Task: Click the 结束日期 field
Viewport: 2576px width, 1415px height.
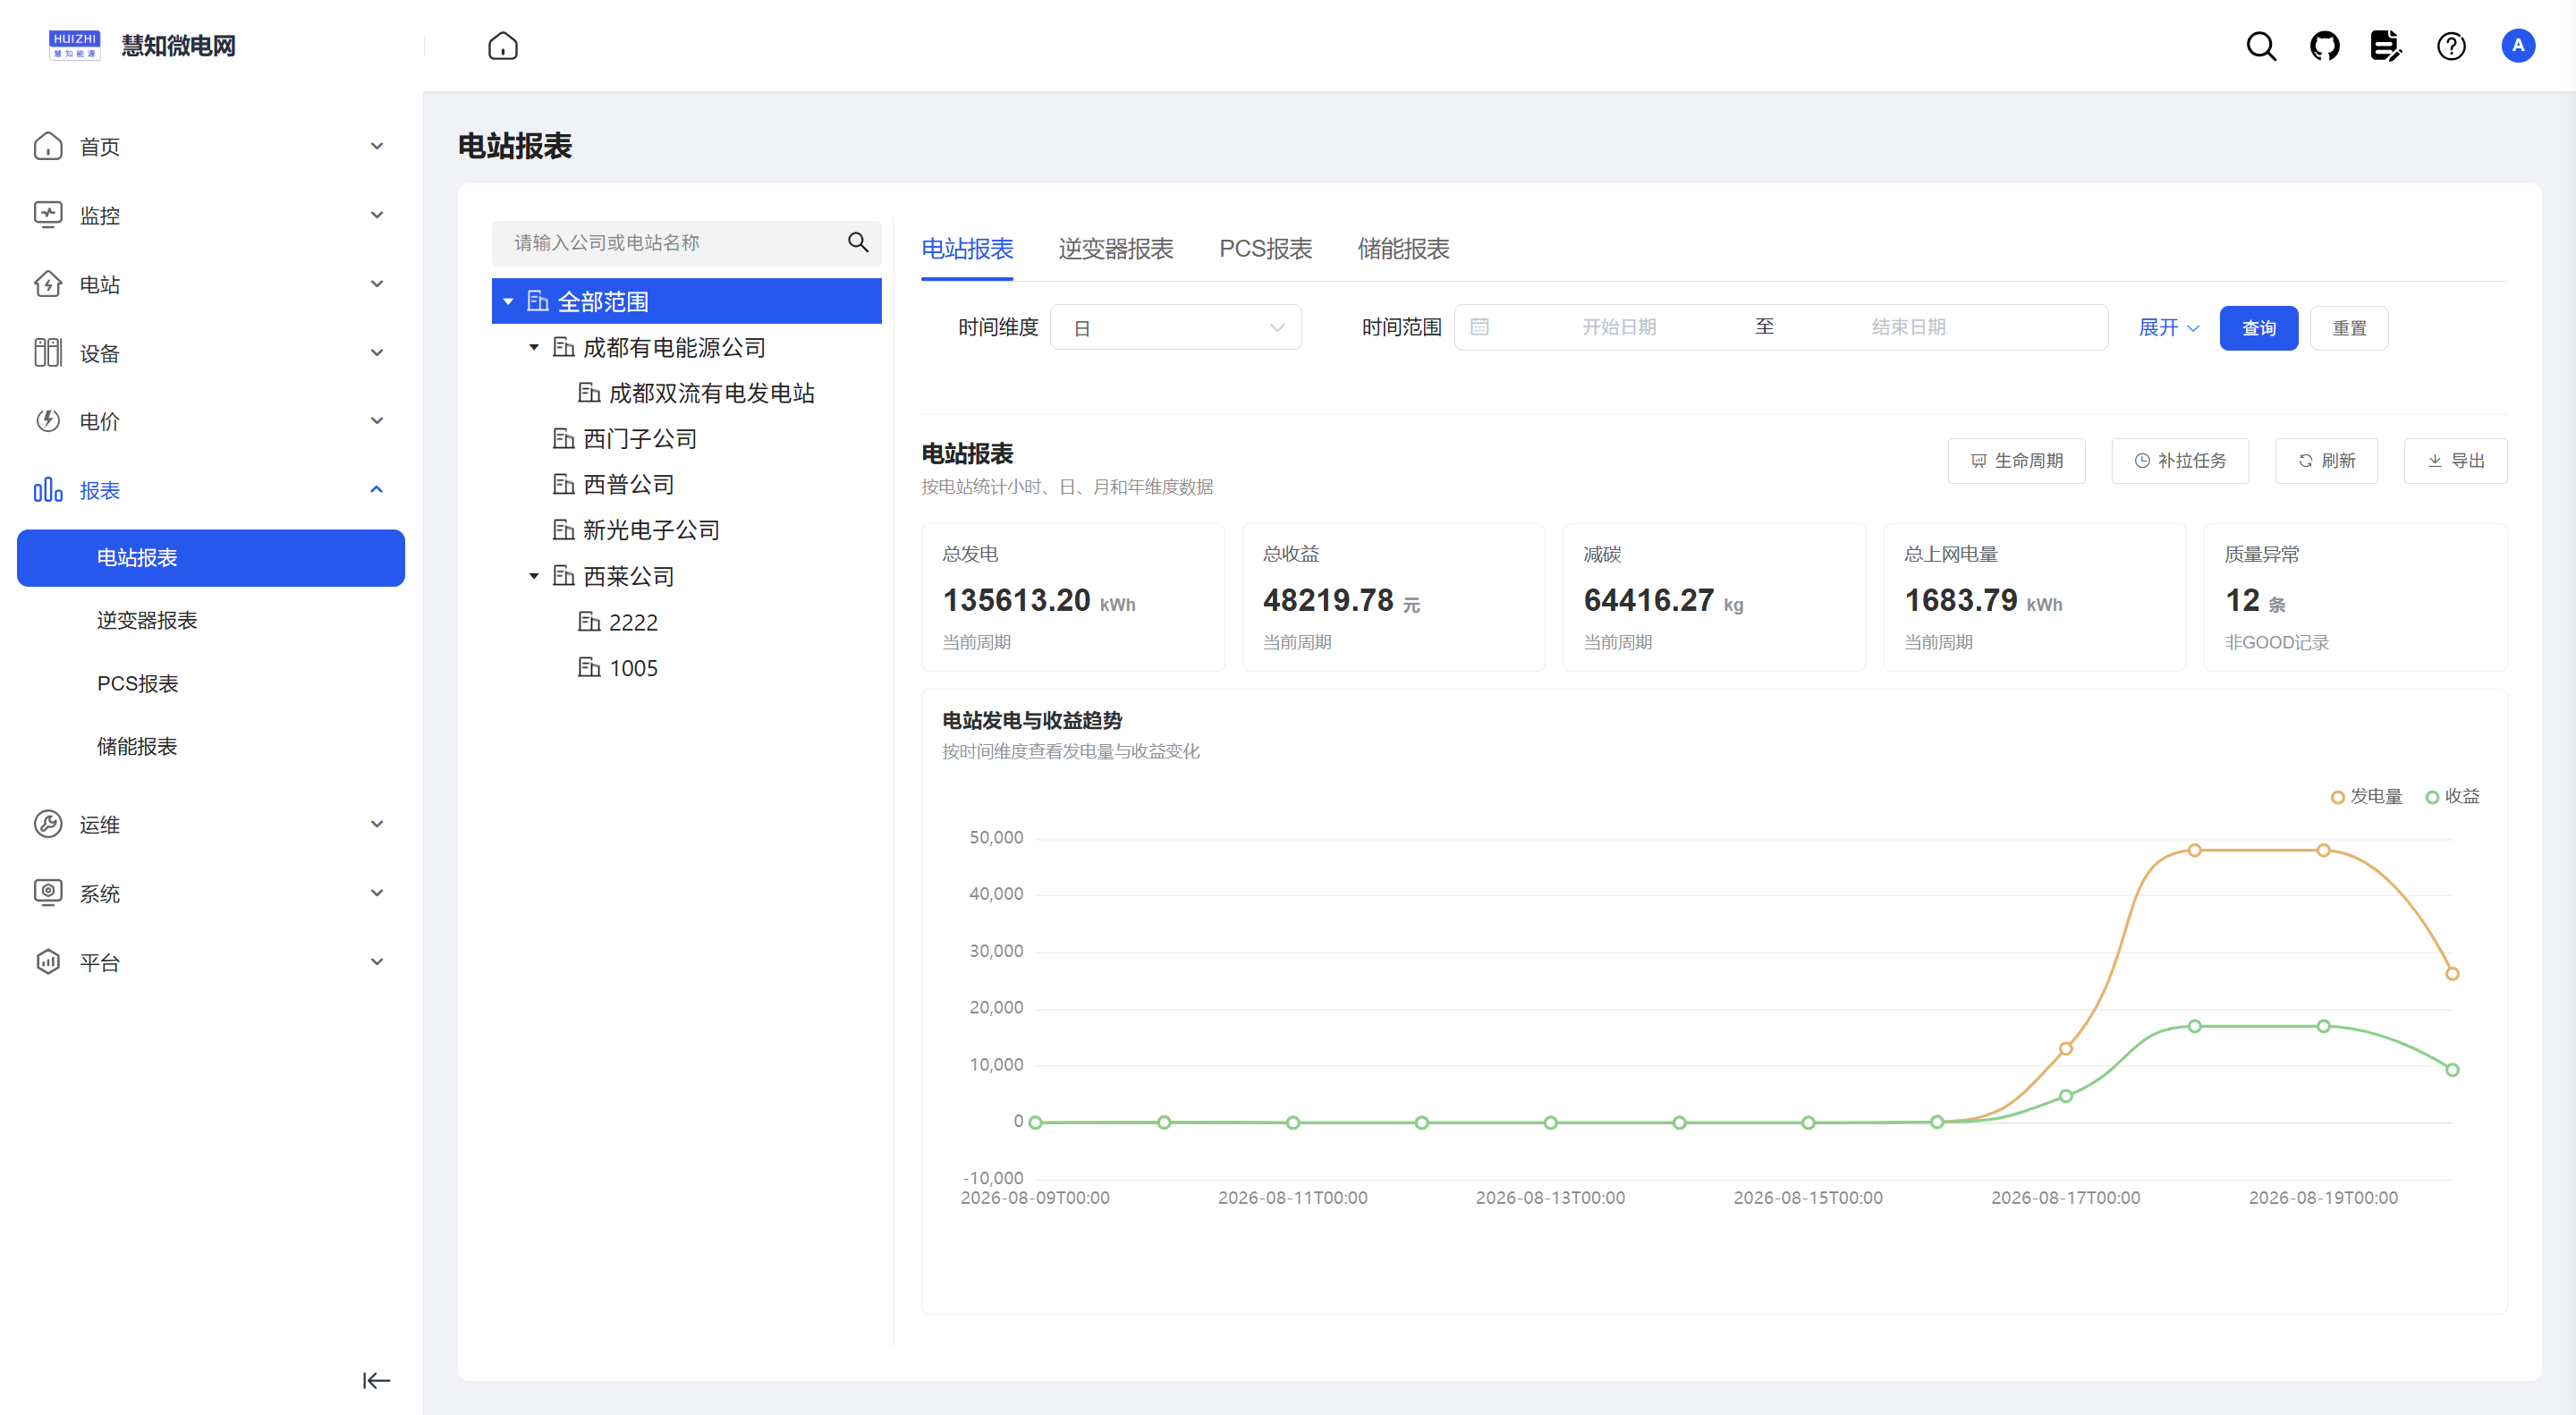Action: (1908, 327)
